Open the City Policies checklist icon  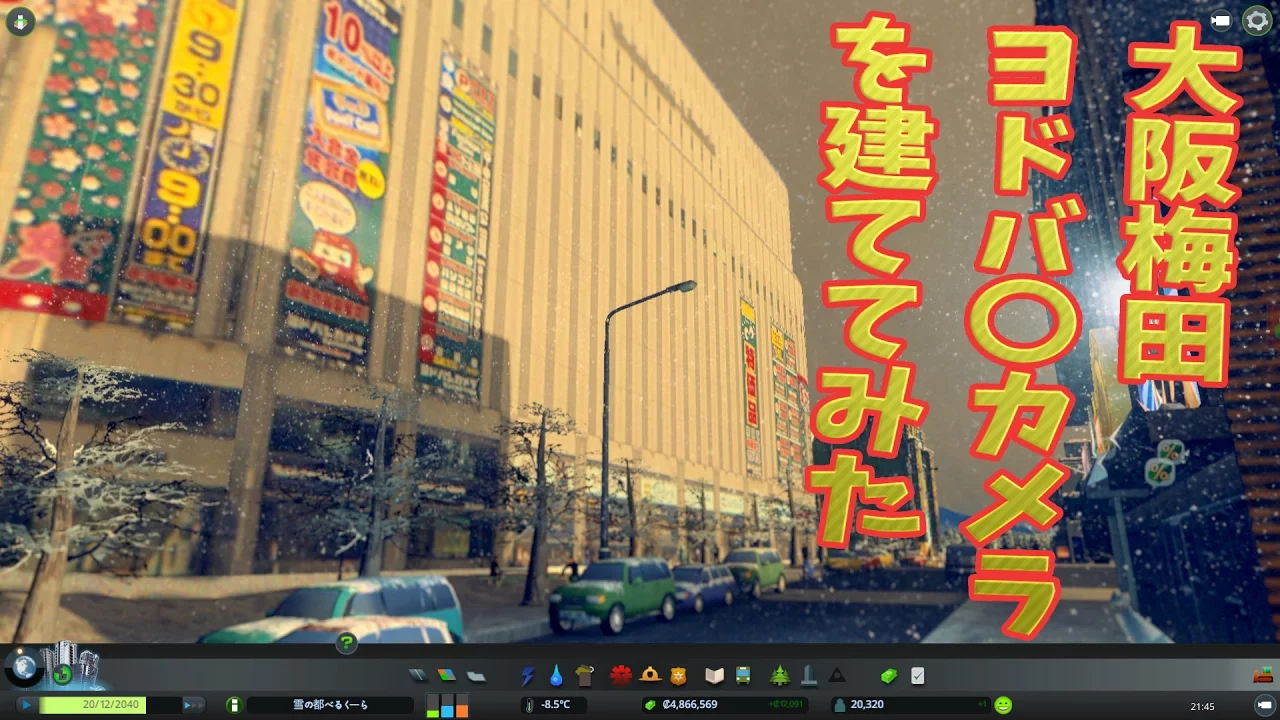click(918, 676)
